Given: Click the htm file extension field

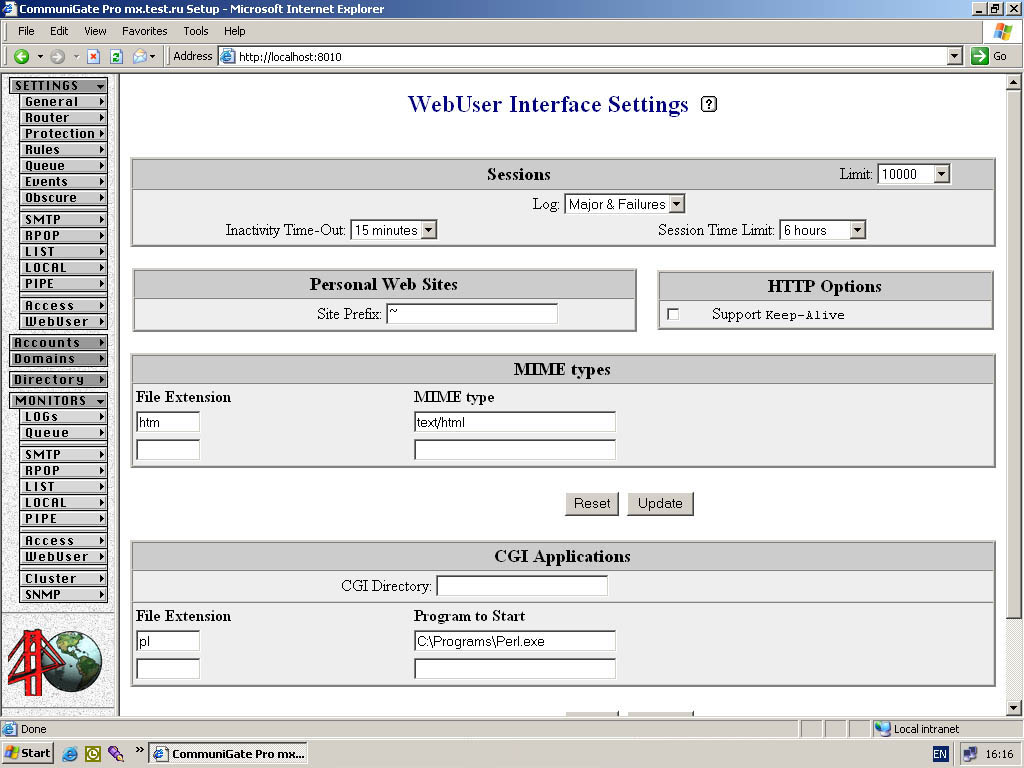Looking at the screenshot, I should [168, 422].
